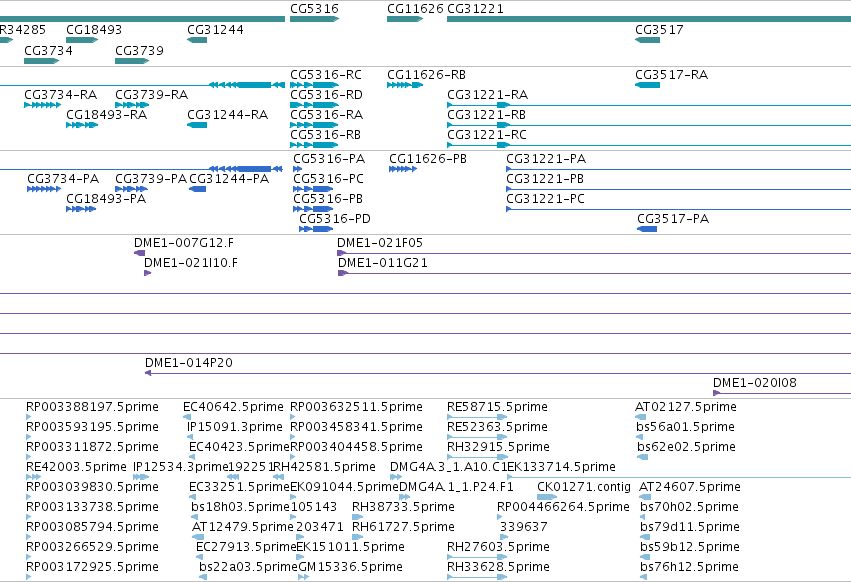Click transcript CG5316-RA
This screenshot has height=582, width=851.
pyautogui.click(x=314, y=125)
